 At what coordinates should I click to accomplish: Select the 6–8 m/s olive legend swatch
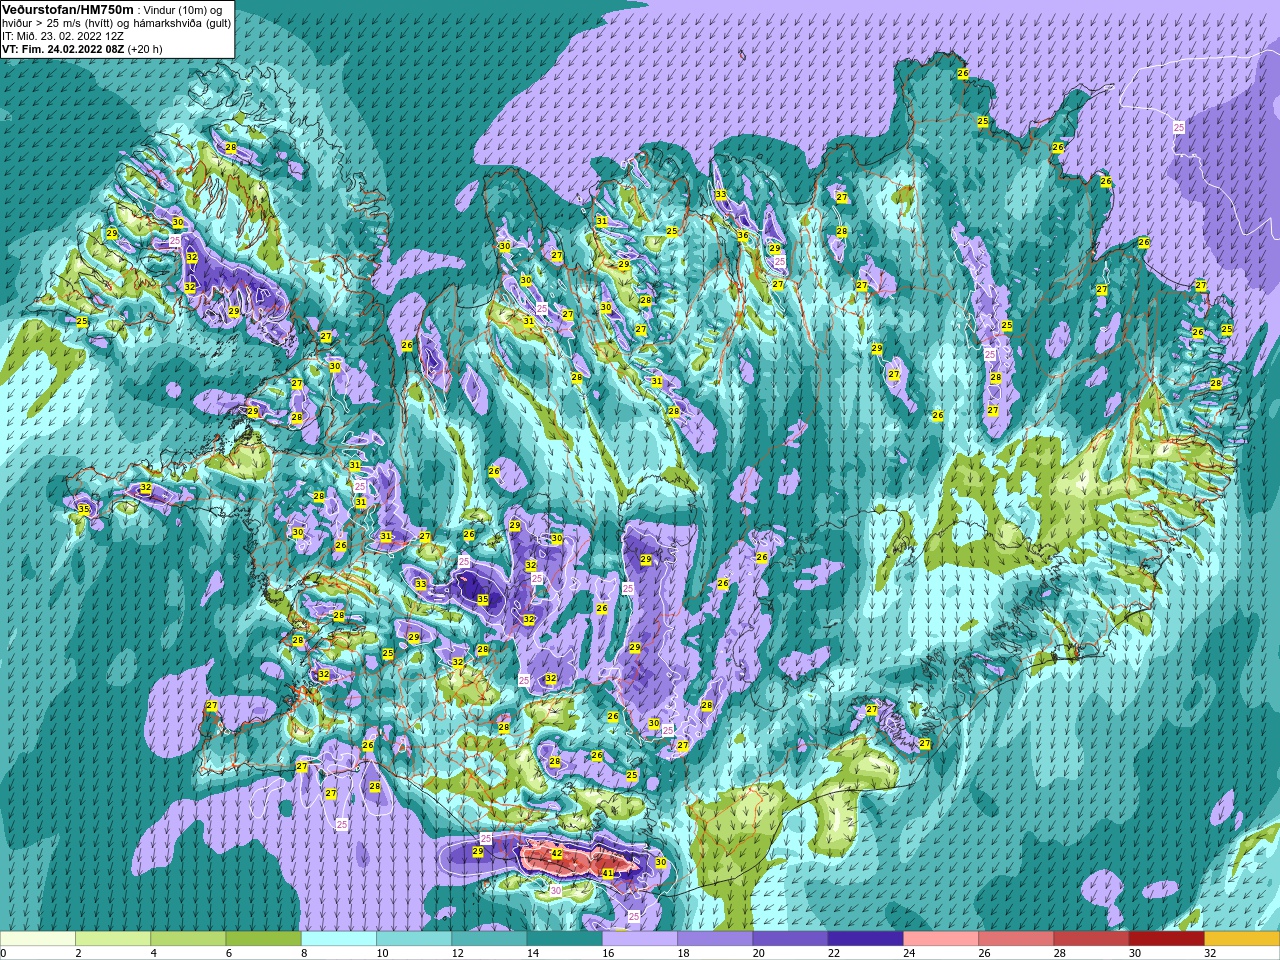point(263,939)
